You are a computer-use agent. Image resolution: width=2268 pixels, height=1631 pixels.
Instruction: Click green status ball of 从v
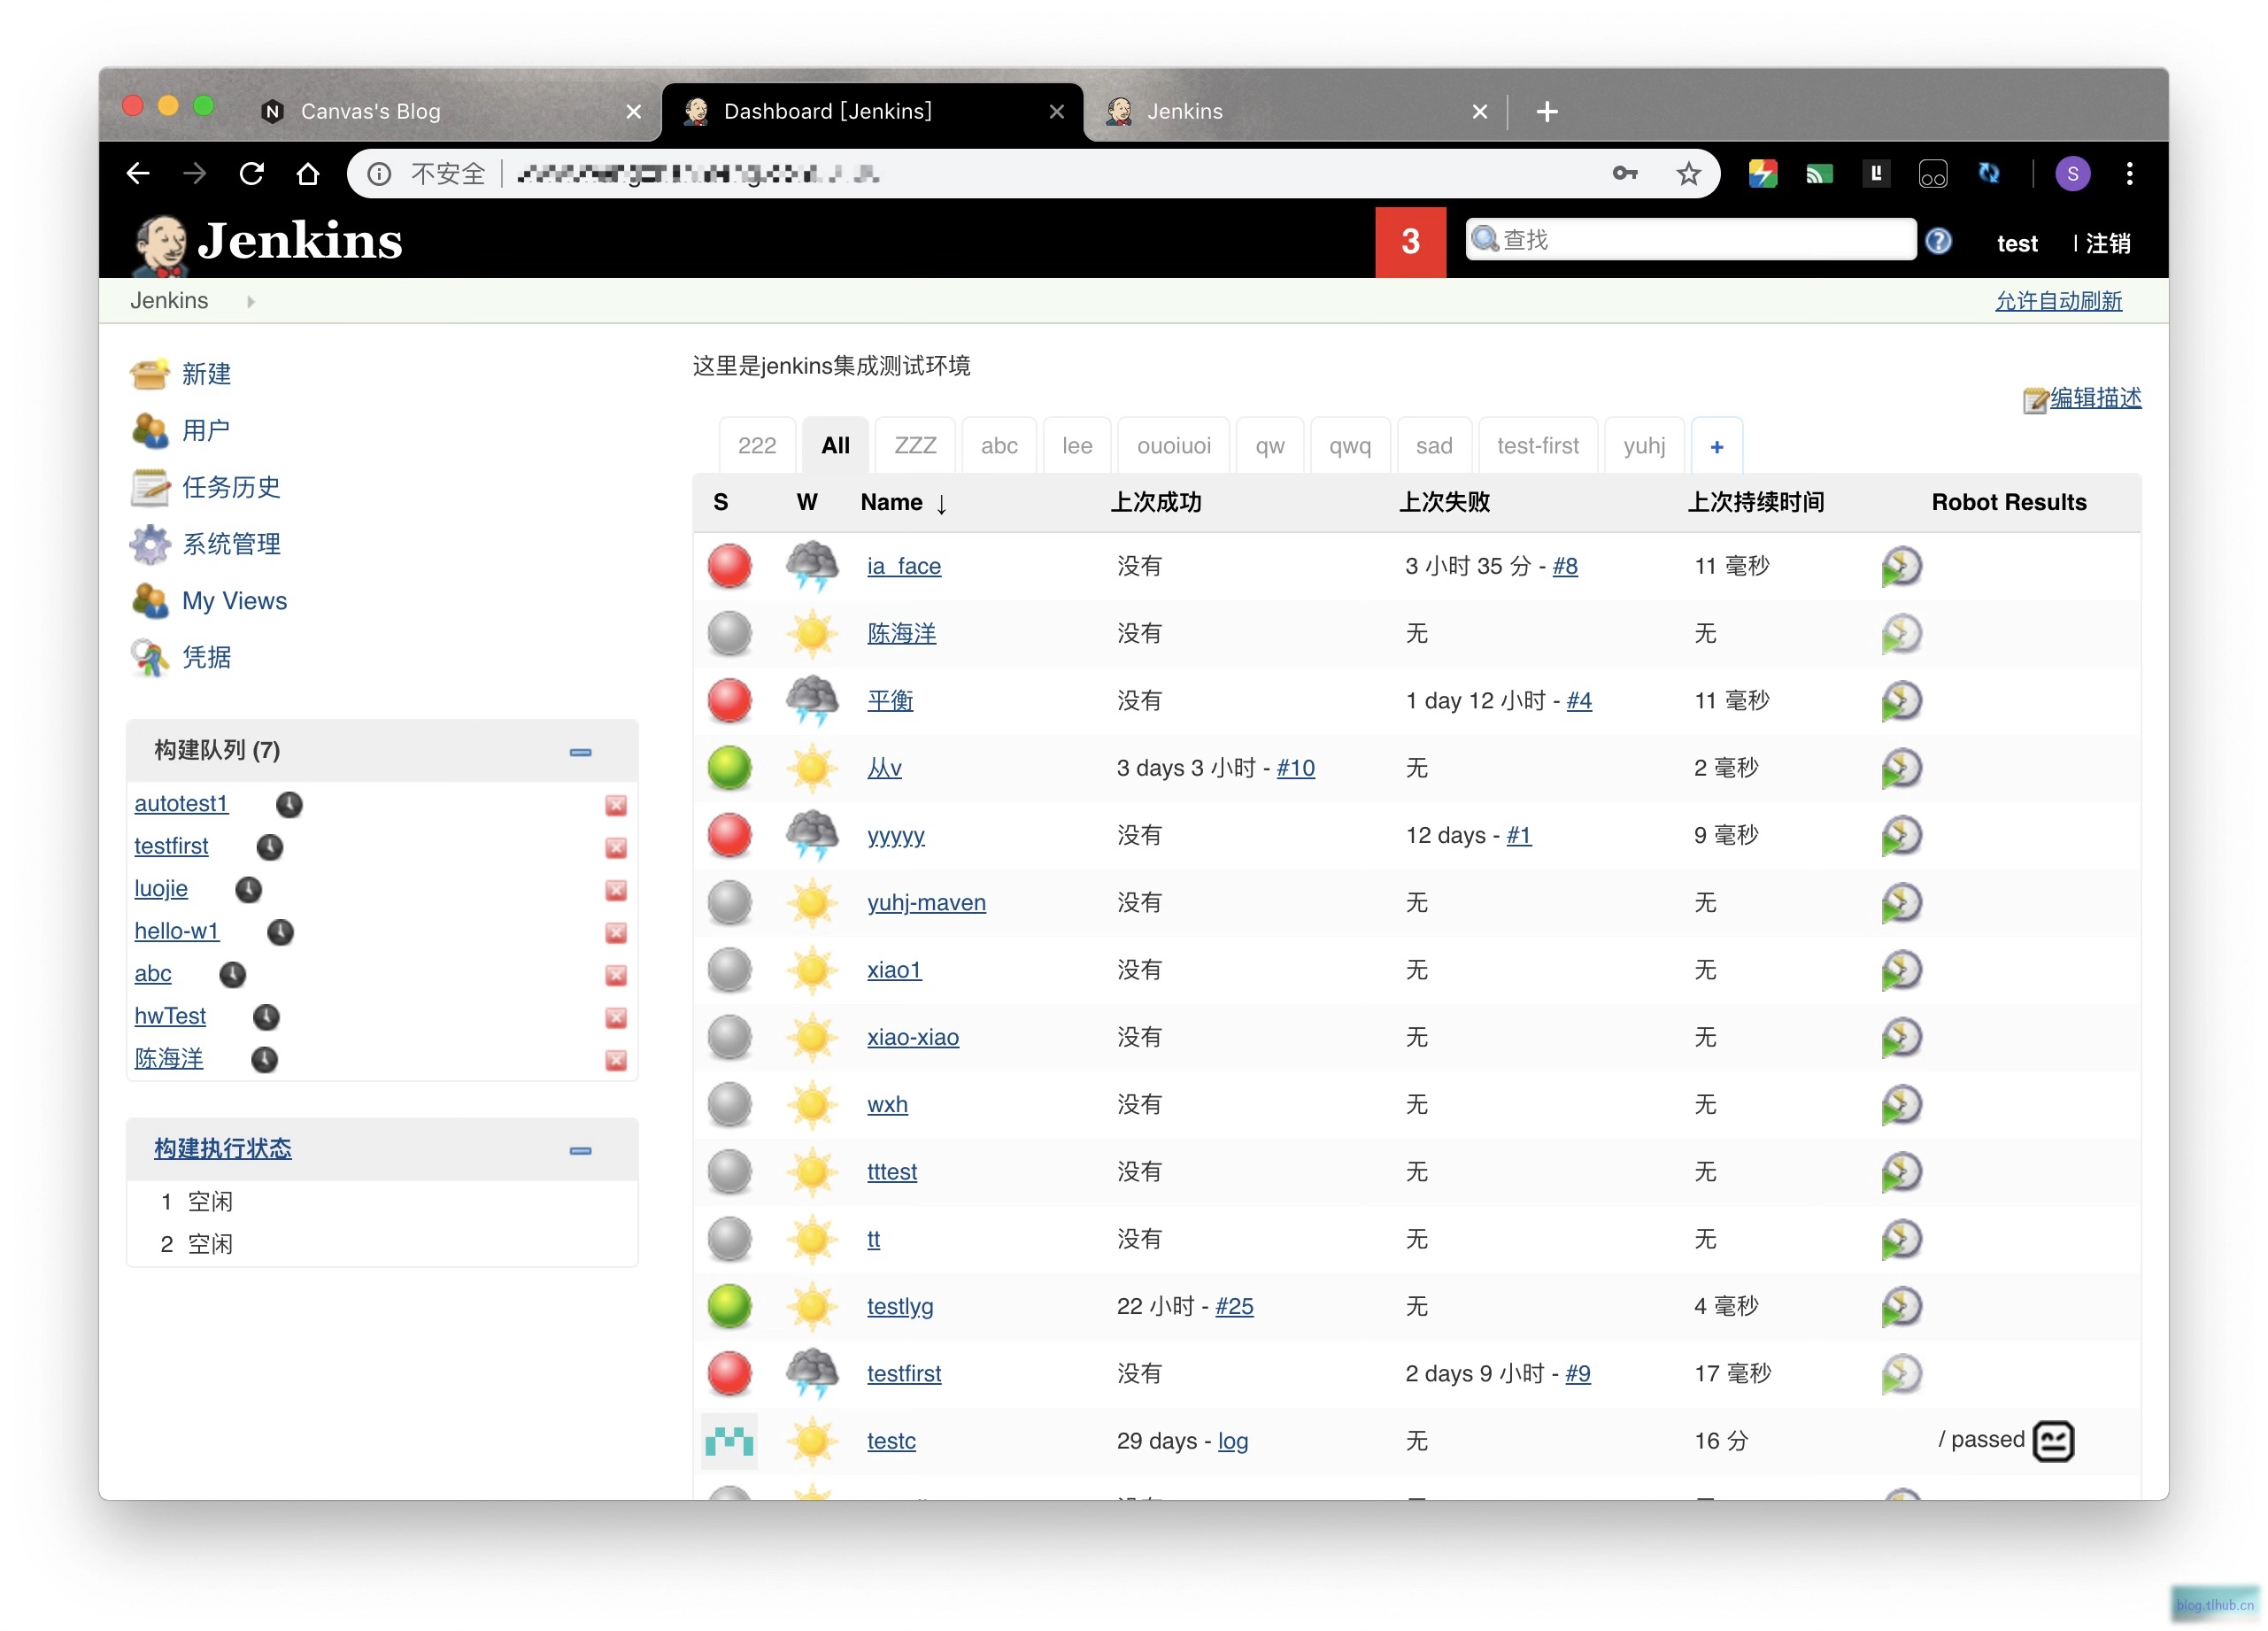[x=729, y=768]
